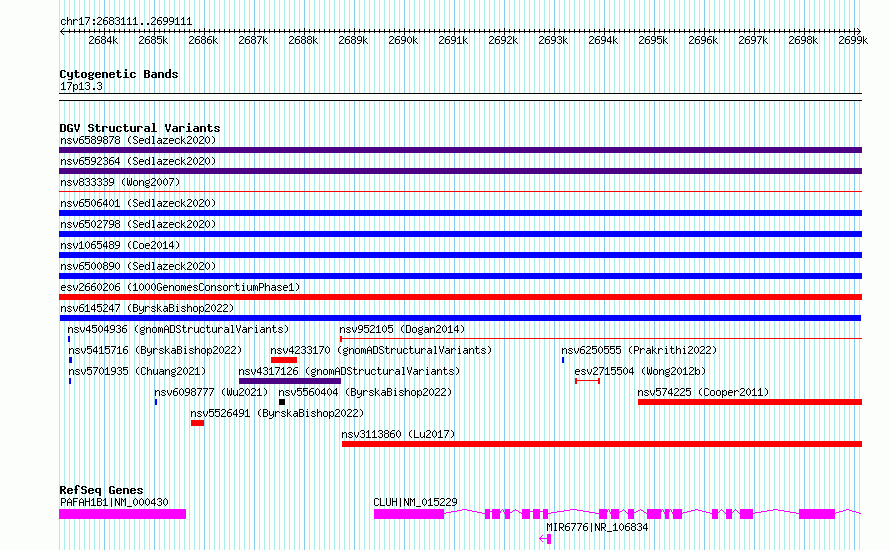Click the 2699k ruler tick label
Screen dimensions: 890x550
(853, 40)
